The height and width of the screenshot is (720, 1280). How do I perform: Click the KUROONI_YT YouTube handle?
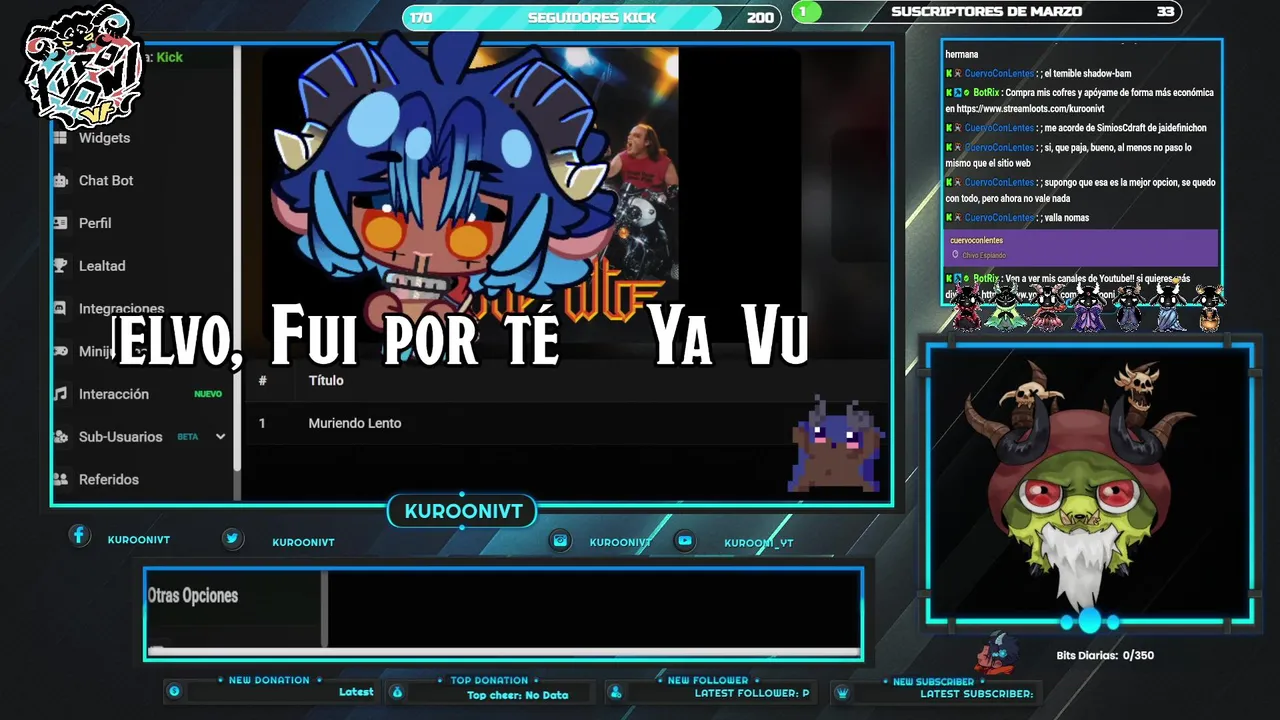tap(759, 543)
